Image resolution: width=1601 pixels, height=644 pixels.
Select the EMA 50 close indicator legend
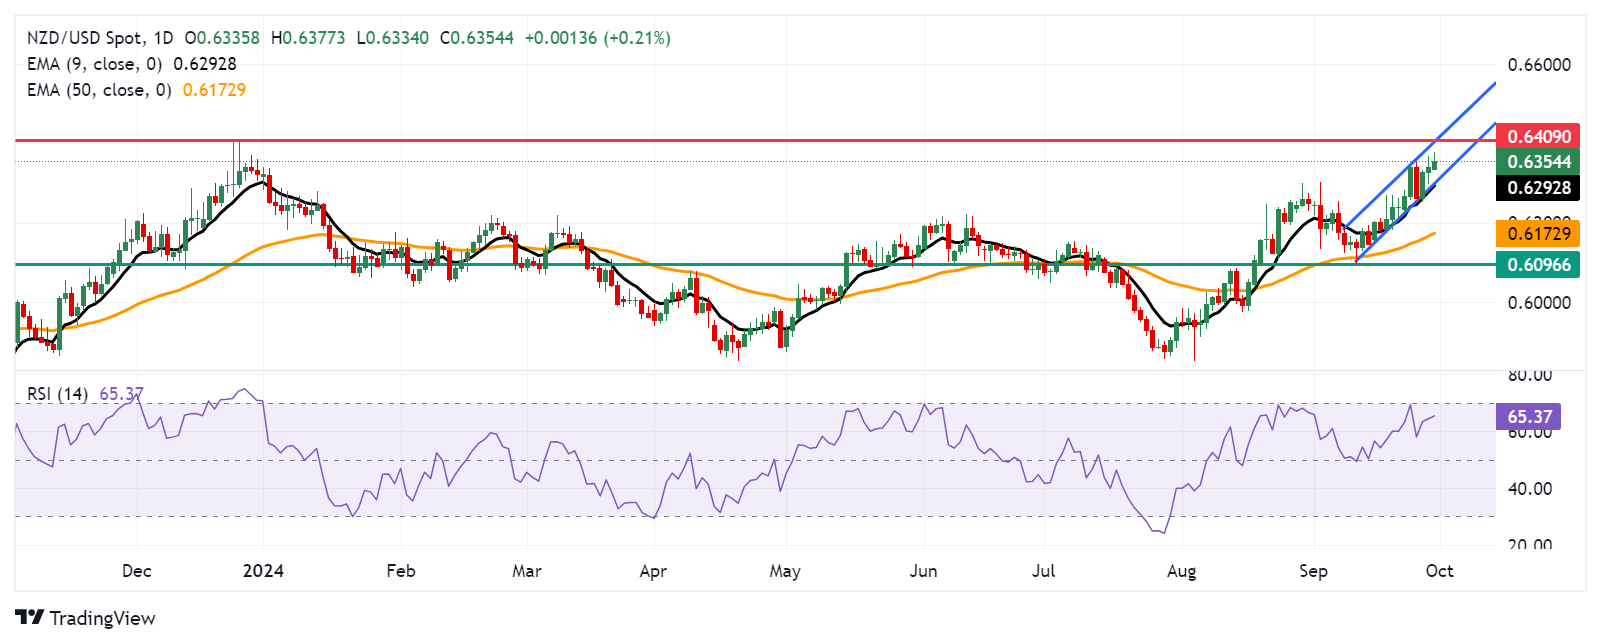point(136,90)
